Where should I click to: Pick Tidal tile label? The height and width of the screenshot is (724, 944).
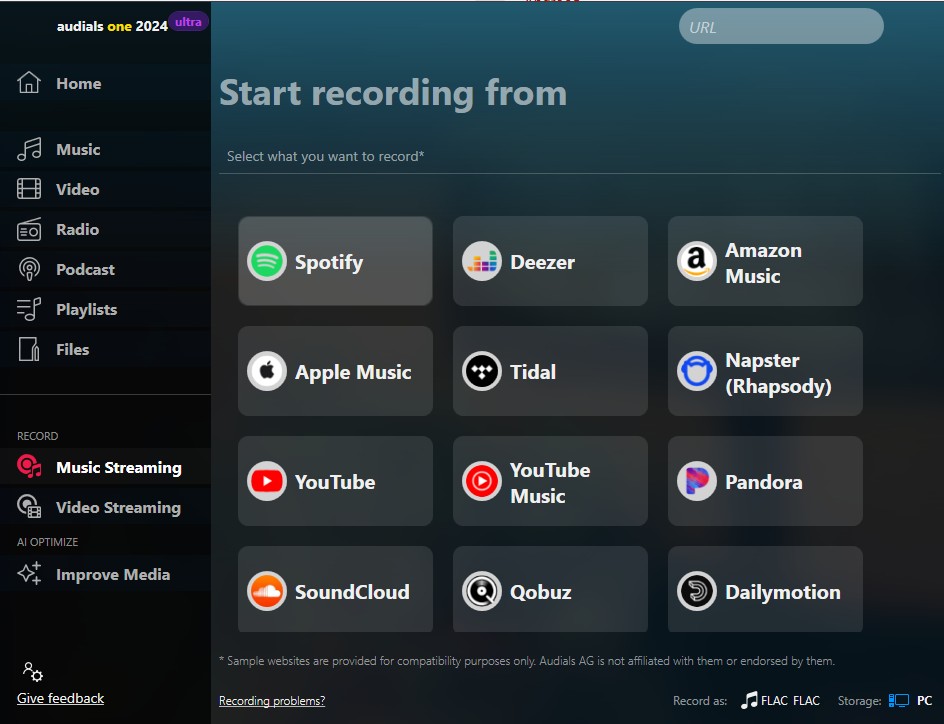click(x=533, y=372)
